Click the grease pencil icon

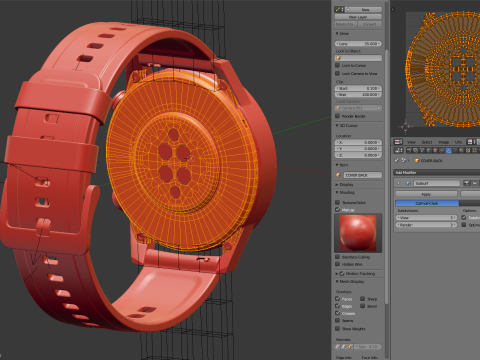point(338,9)
